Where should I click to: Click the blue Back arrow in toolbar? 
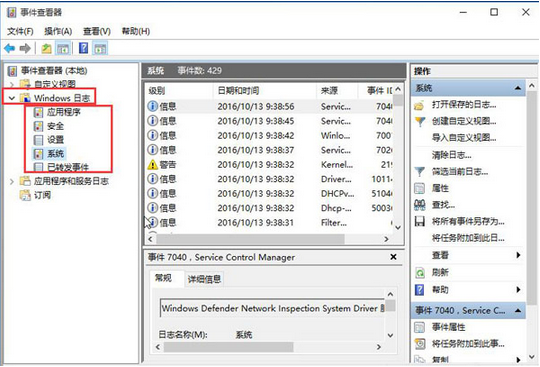point(10,48)
